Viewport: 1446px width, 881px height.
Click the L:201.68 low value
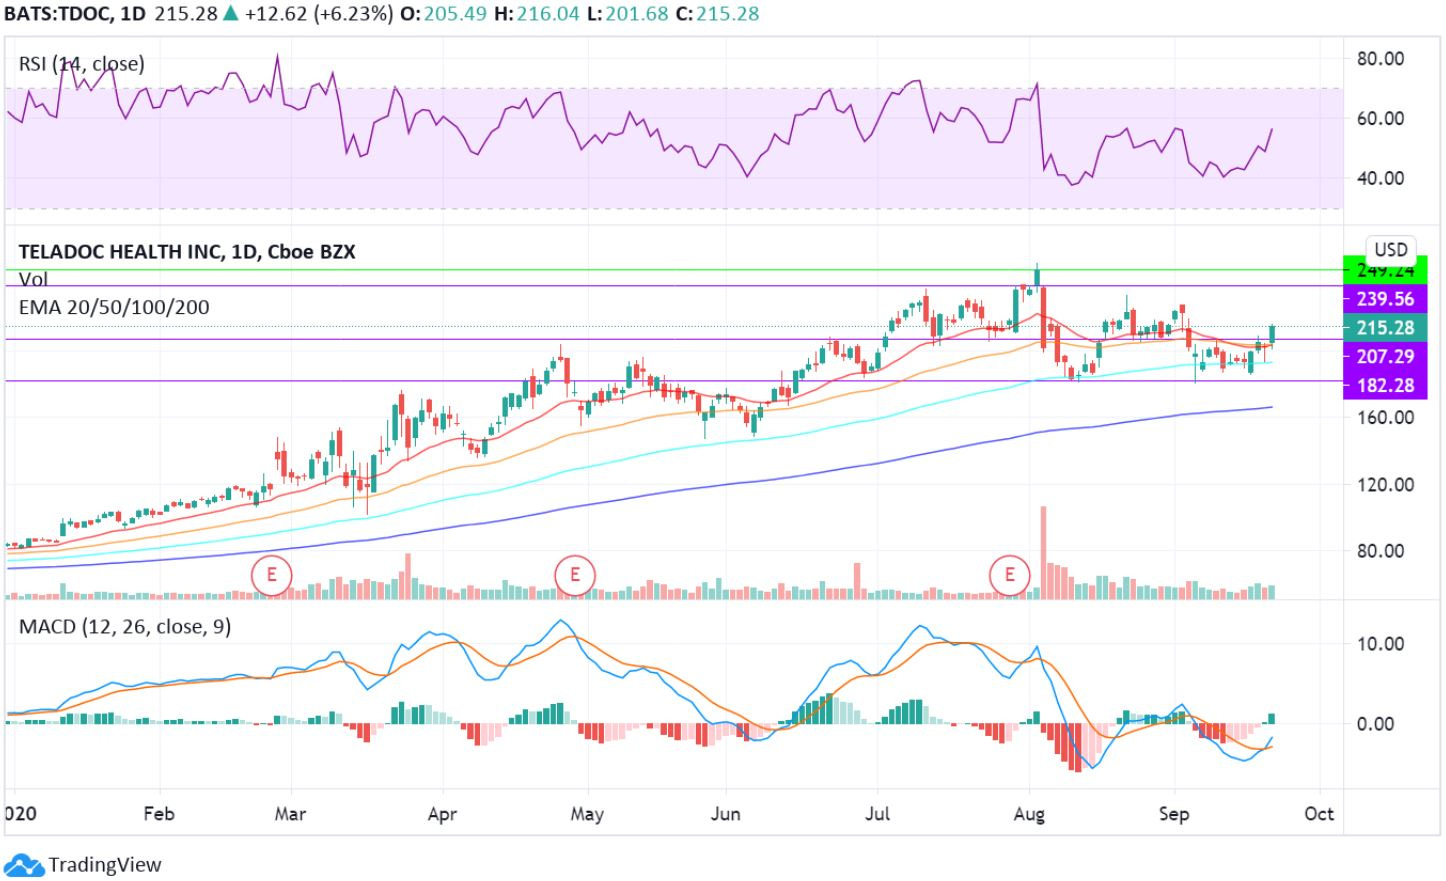[x=627, y=14]
